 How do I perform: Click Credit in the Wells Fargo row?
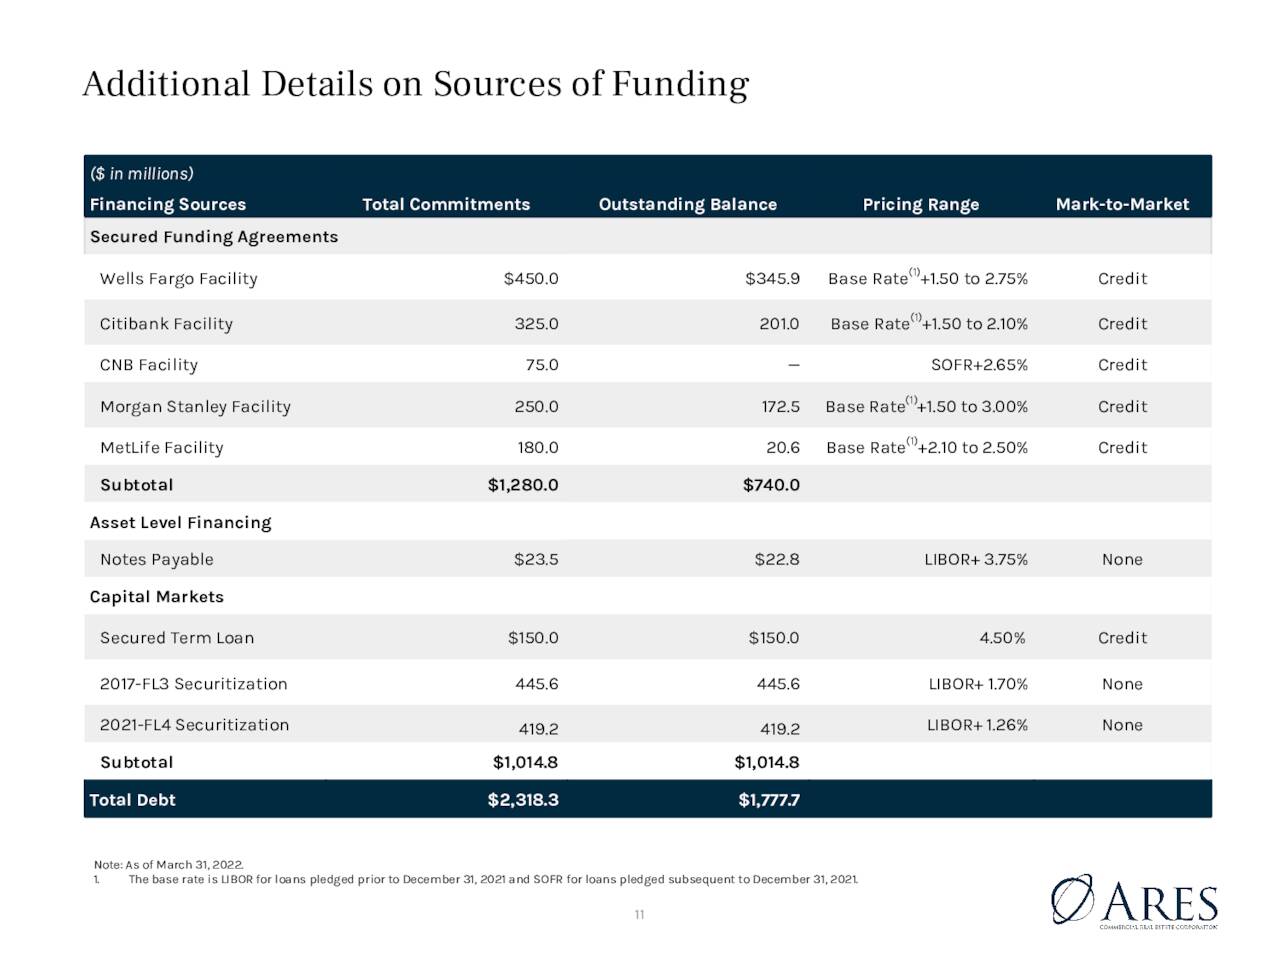click(x=1122, y=279)
